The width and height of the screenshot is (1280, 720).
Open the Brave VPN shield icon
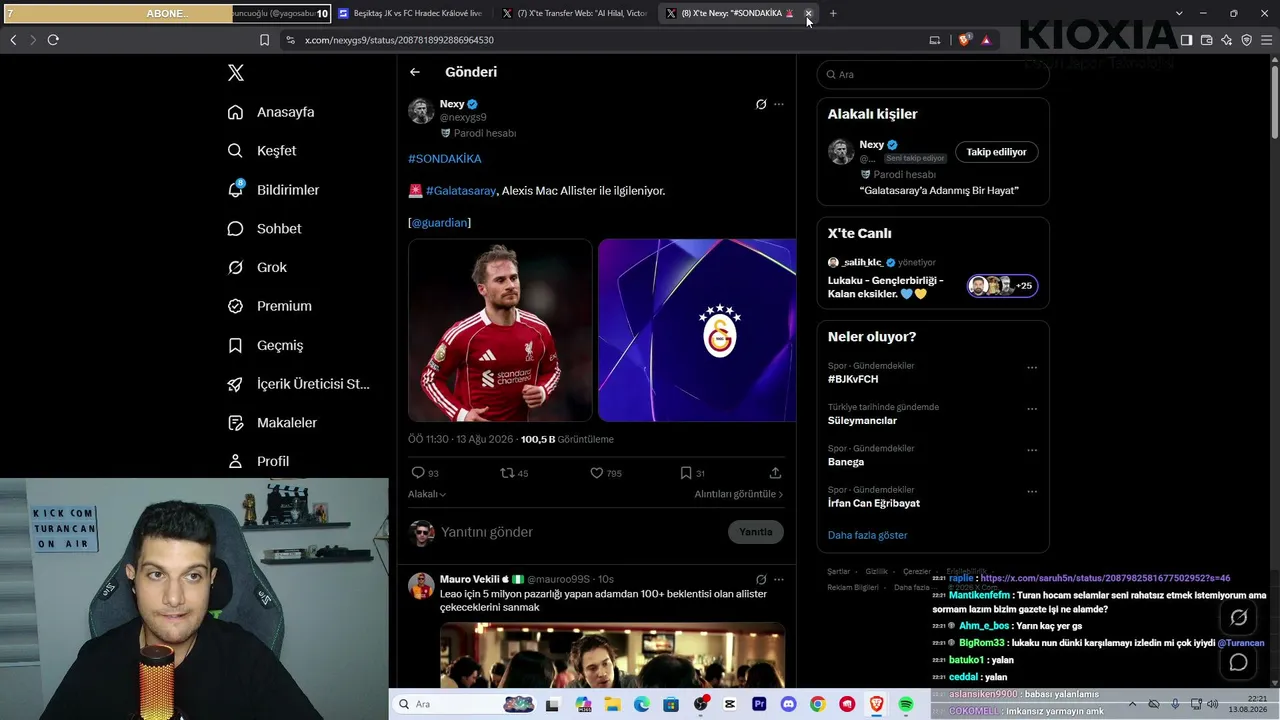pyautogui.click(x=1246, y=40)
